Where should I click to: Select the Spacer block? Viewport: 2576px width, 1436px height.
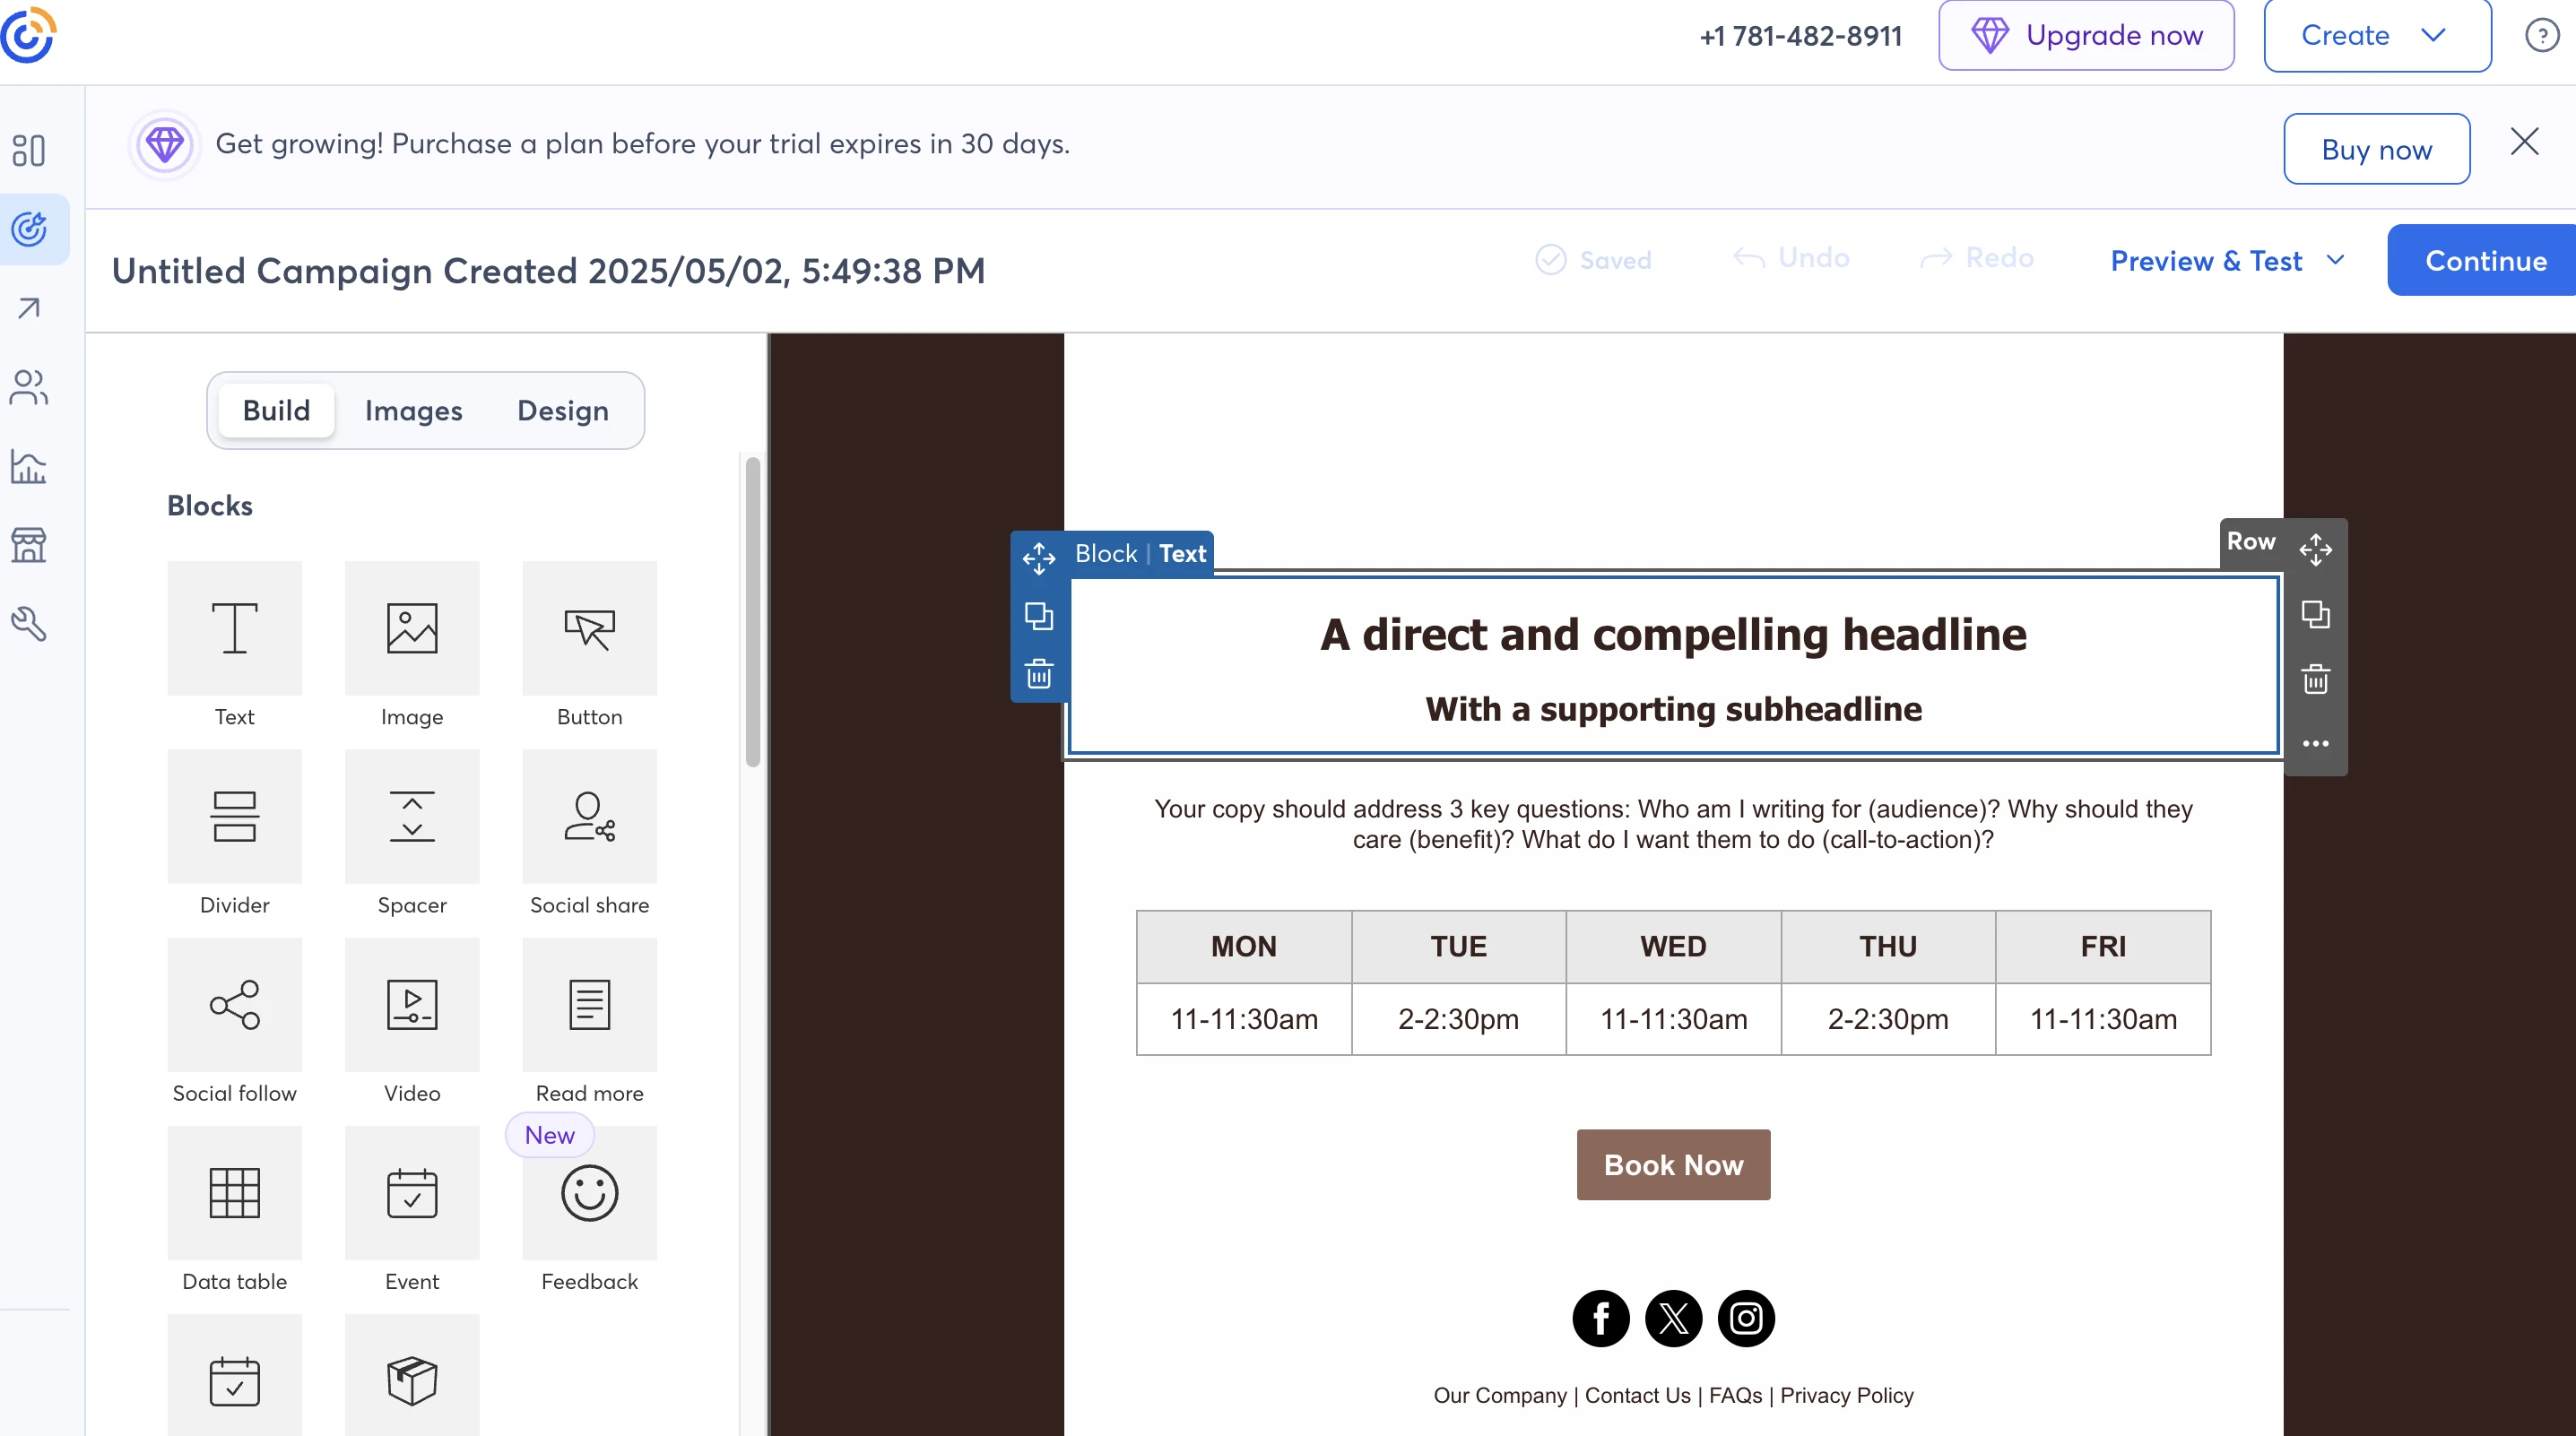coord(412,816)
